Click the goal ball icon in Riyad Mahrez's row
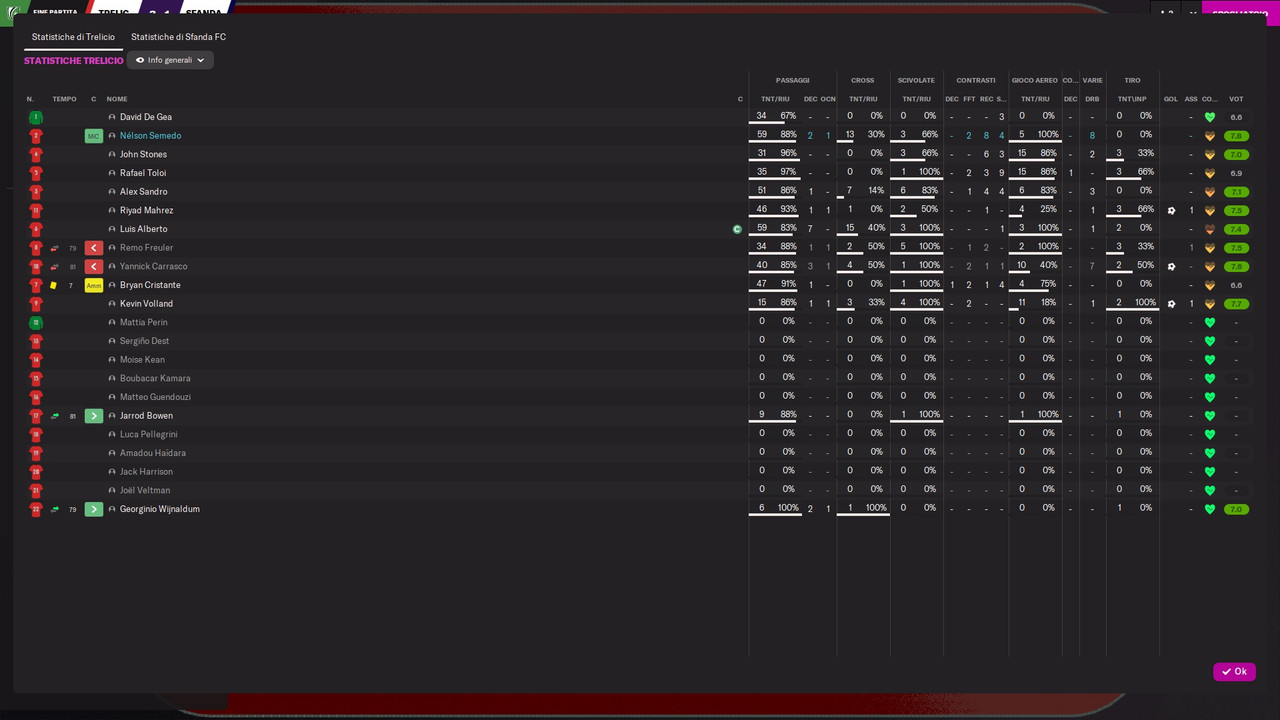This screenshot has height=720, width=1280. [1172, 211]
